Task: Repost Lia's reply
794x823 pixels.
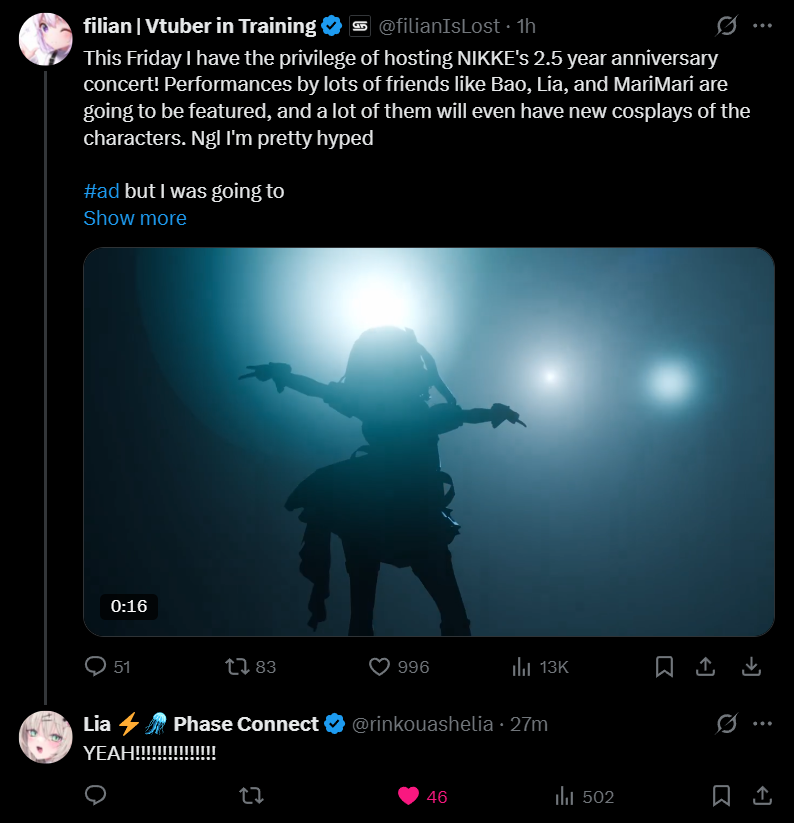Action: coord(251,796)
